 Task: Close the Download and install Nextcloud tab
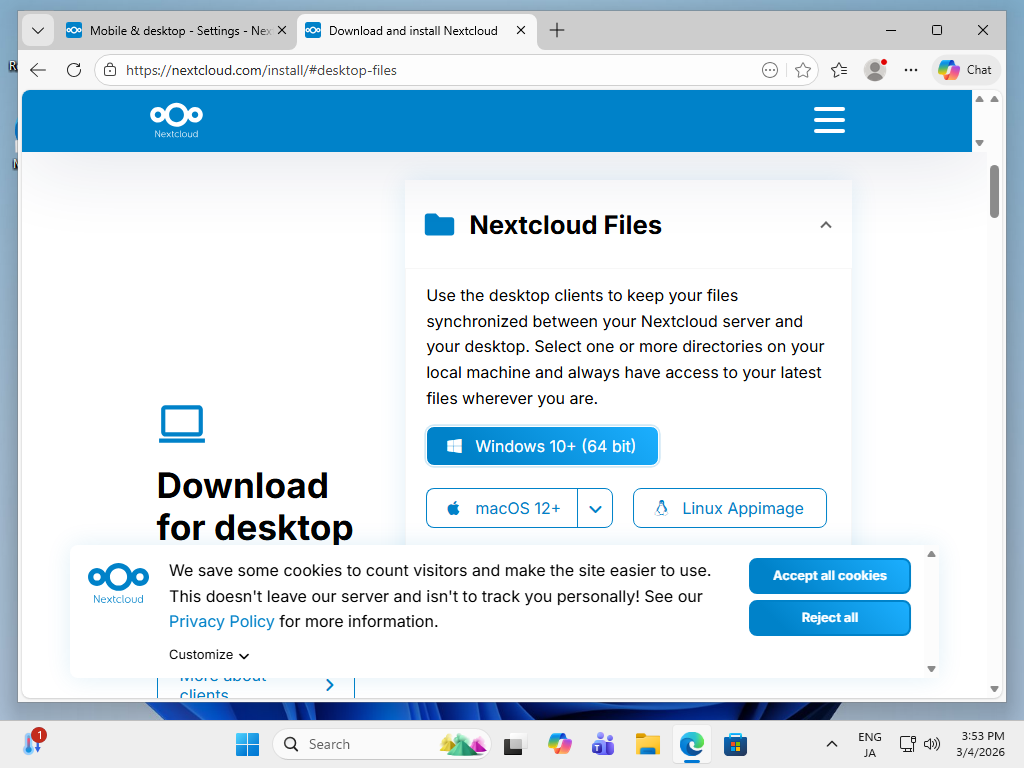click(x=520, y=31)
